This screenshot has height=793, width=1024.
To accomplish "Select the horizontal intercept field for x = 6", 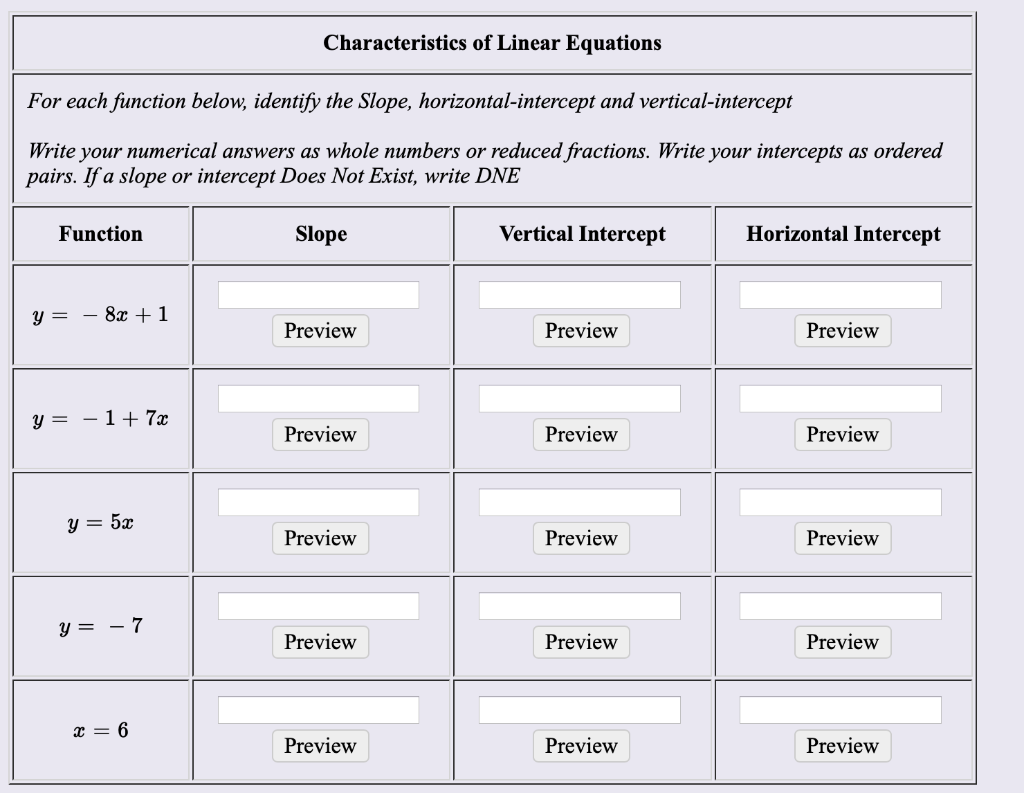I will click(x=842, y=709).
